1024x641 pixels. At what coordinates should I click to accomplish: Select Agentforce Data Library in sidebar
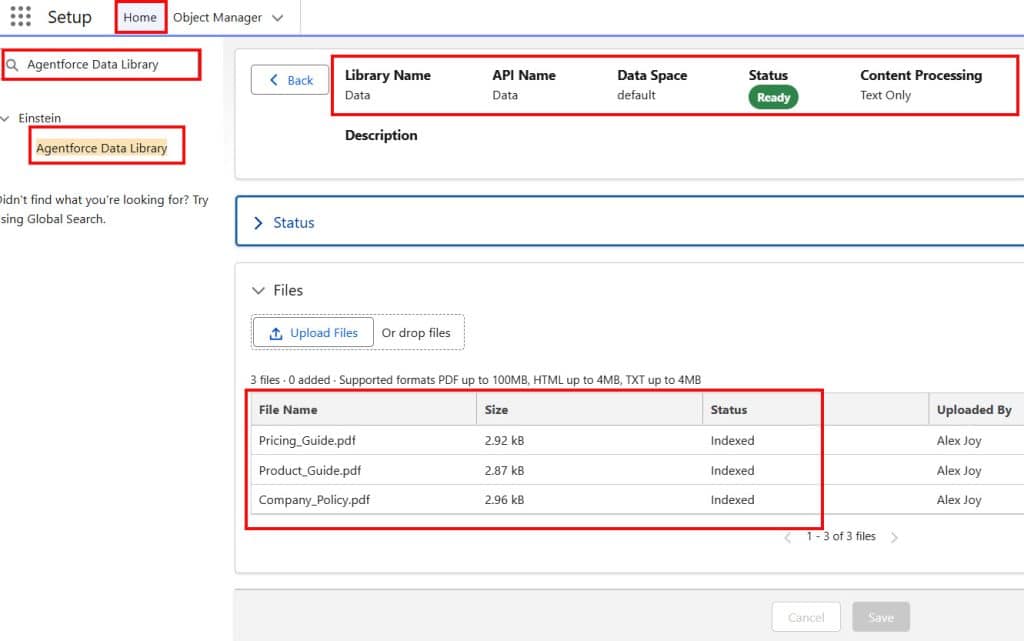click(x=102, y=148)
